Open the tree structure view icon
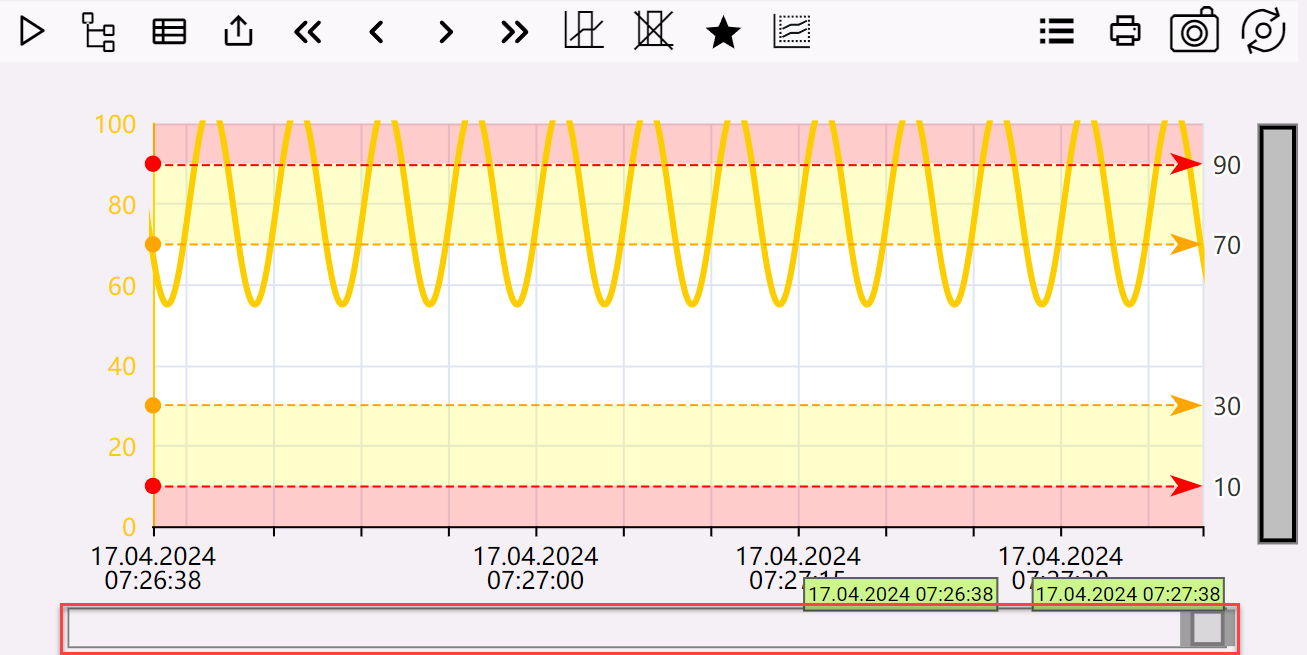This screenshot has height=655, width=1307. (98, 32)
